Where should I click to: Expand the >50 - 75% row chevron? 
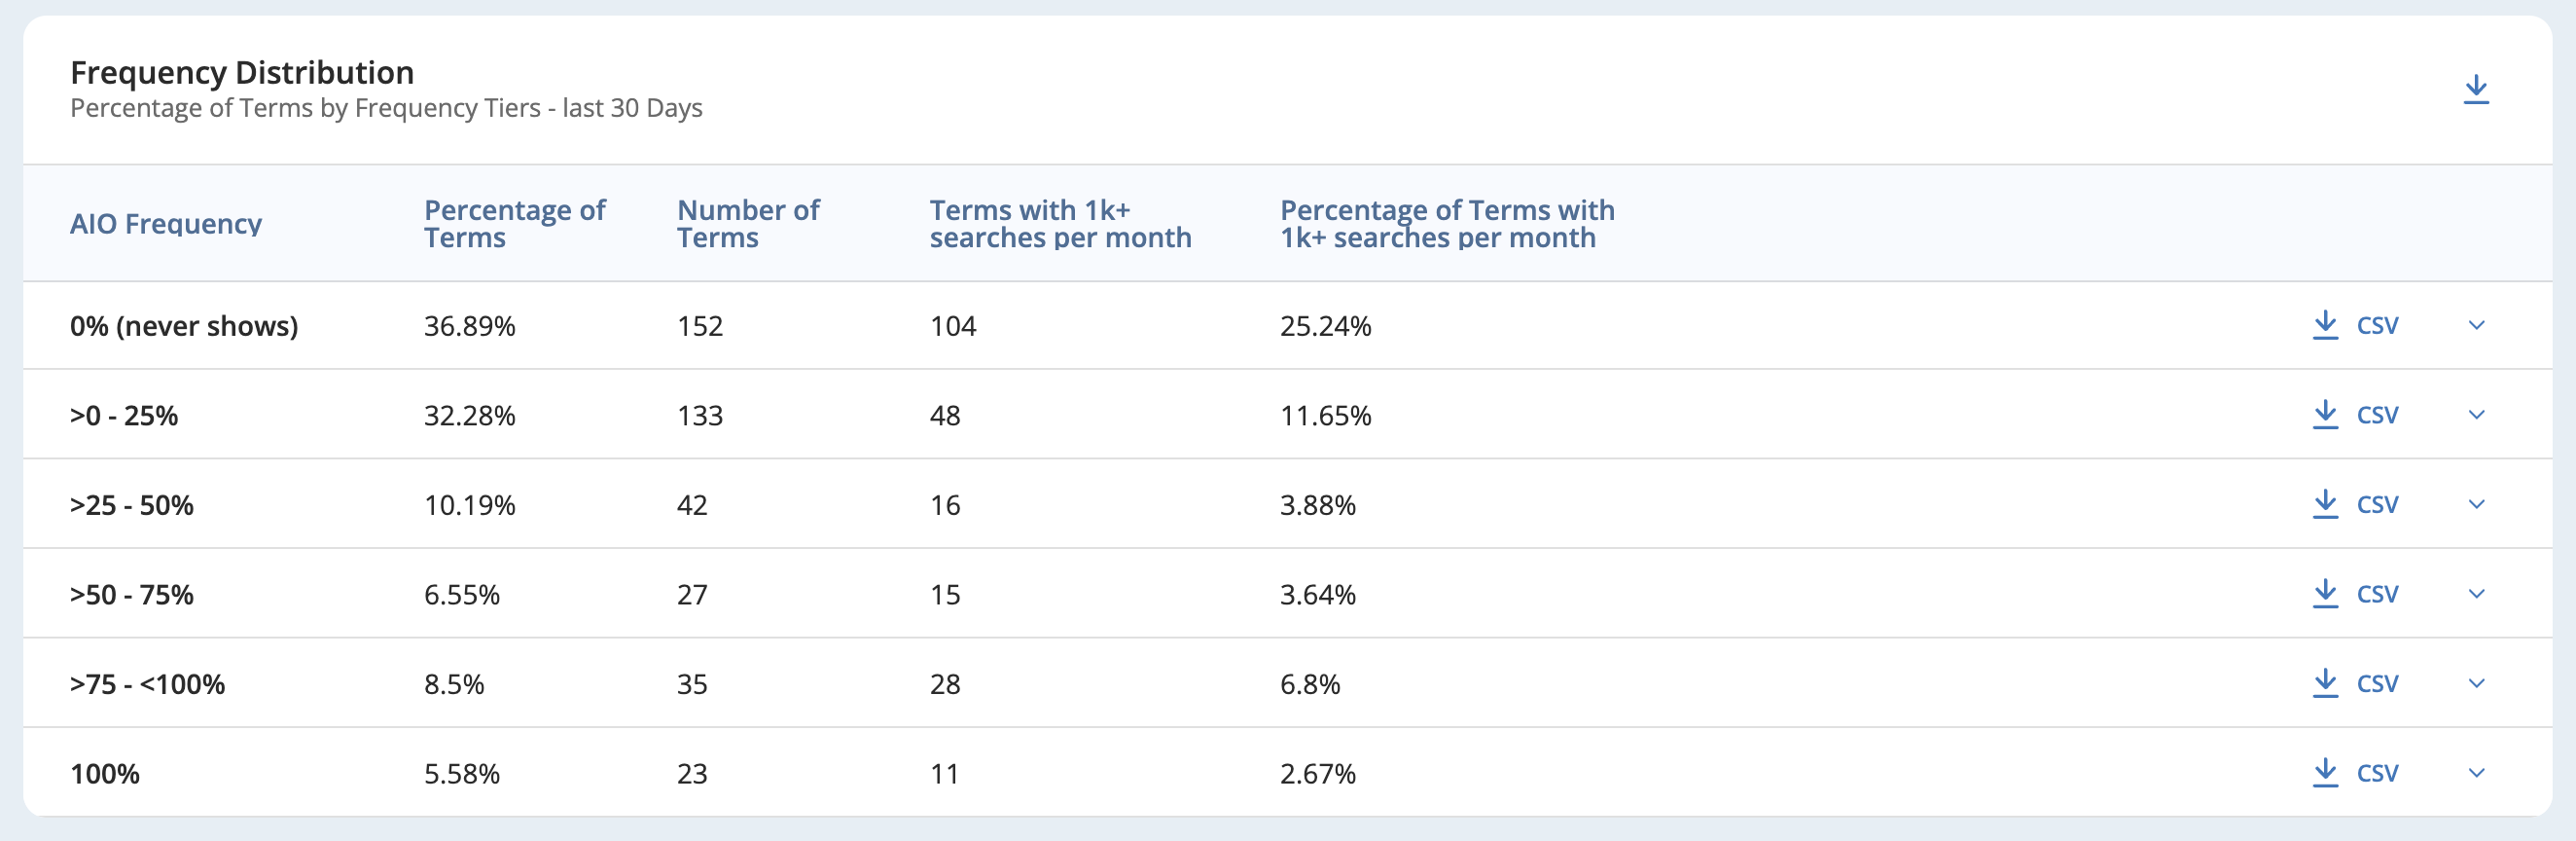[2477, 594]
